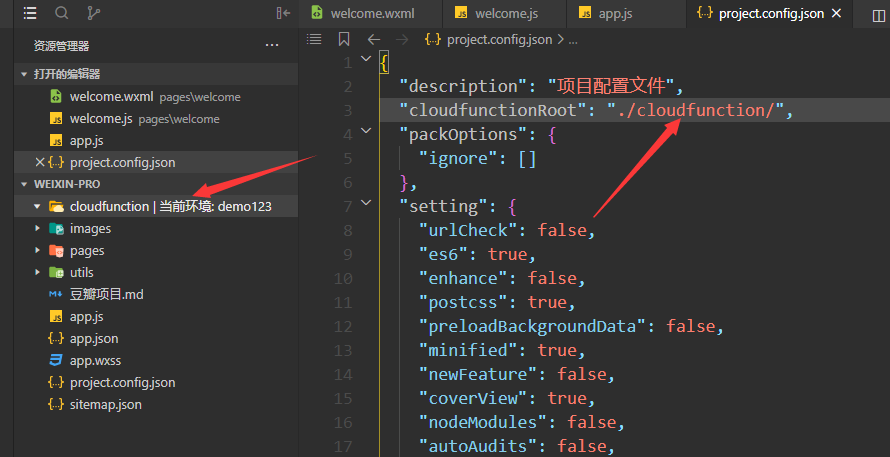Switch to the welcome.wxml tab

[x=371, y=14]
